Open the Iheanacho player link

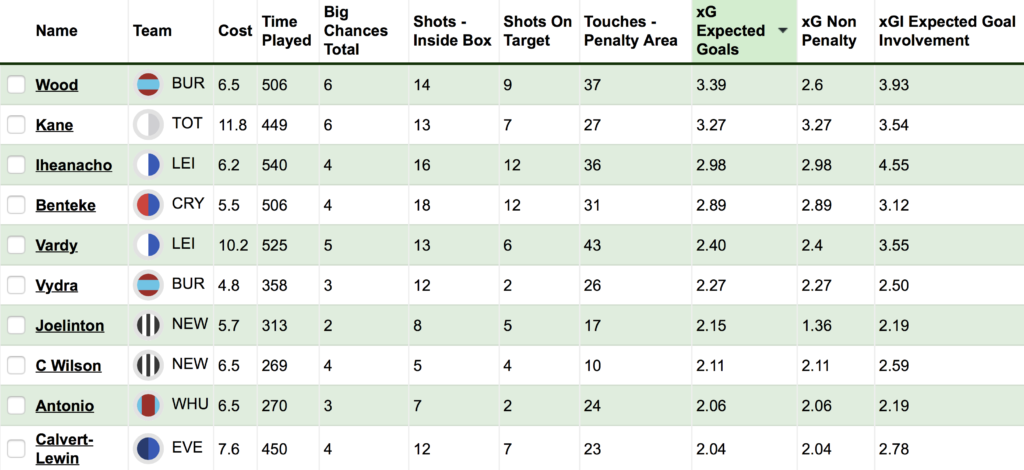(74, 165)
